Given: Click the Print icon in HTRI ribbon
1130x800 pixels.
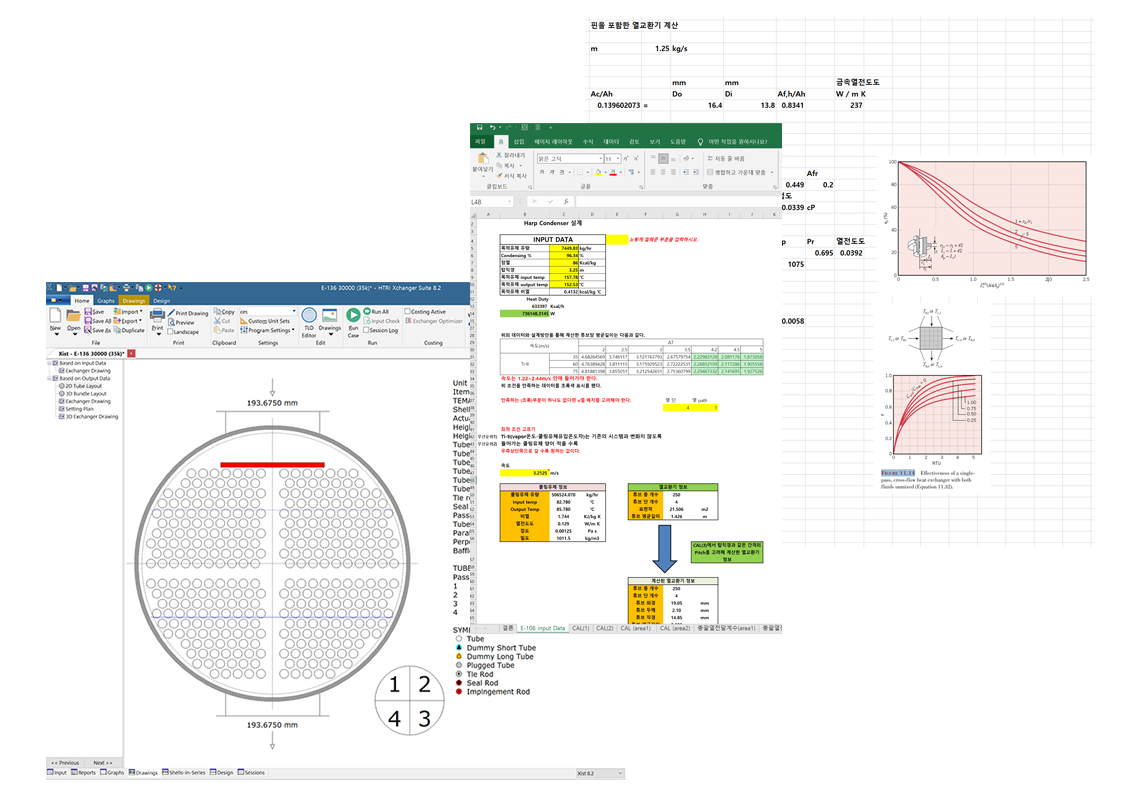Looking at the screenshot, I should coord(157,315).
